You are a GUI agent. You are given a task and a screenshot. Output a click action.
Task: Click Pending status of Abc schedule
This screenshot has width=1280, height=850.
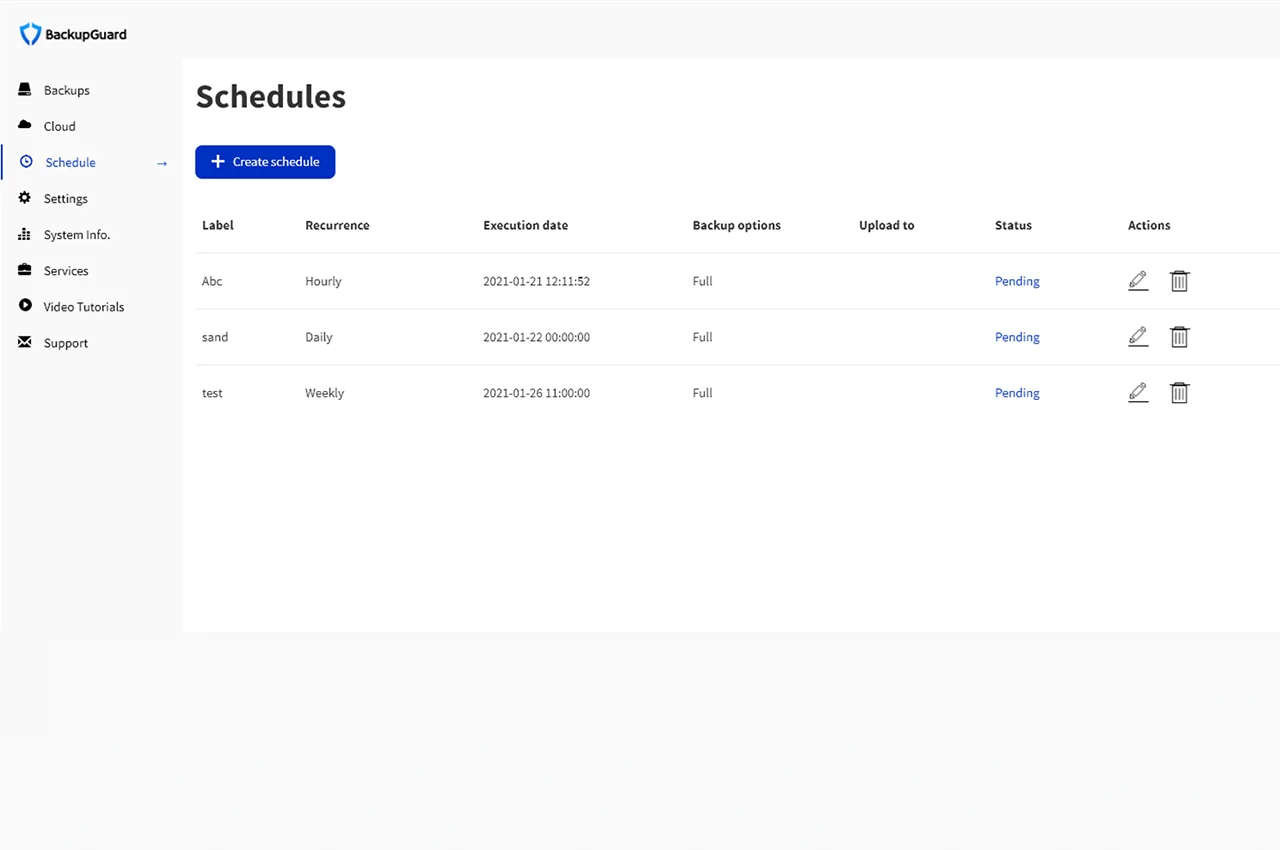point(1017,281)
